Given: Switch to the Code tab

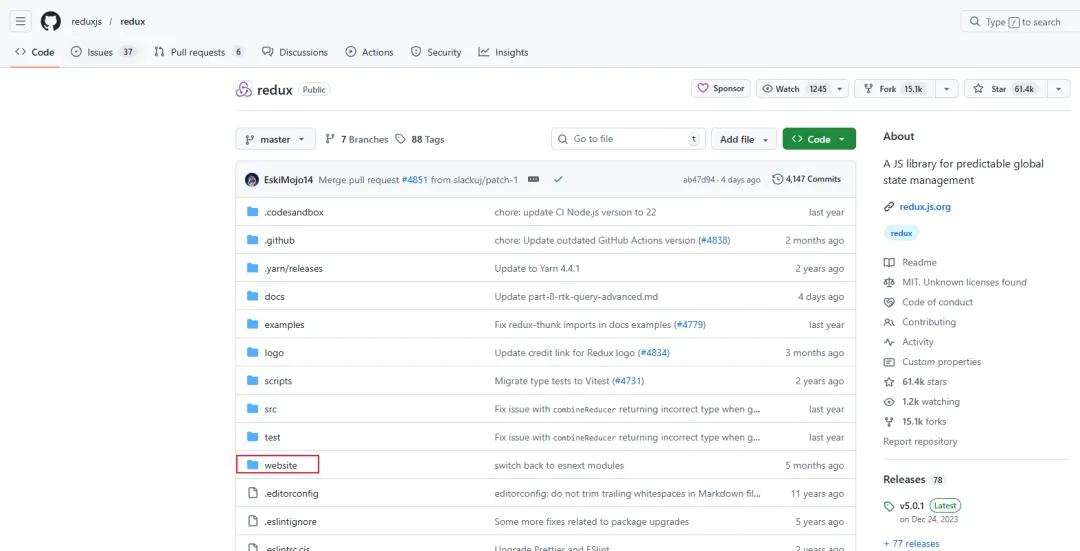Looking at the screenshot, I should click(x=34, y=52).
